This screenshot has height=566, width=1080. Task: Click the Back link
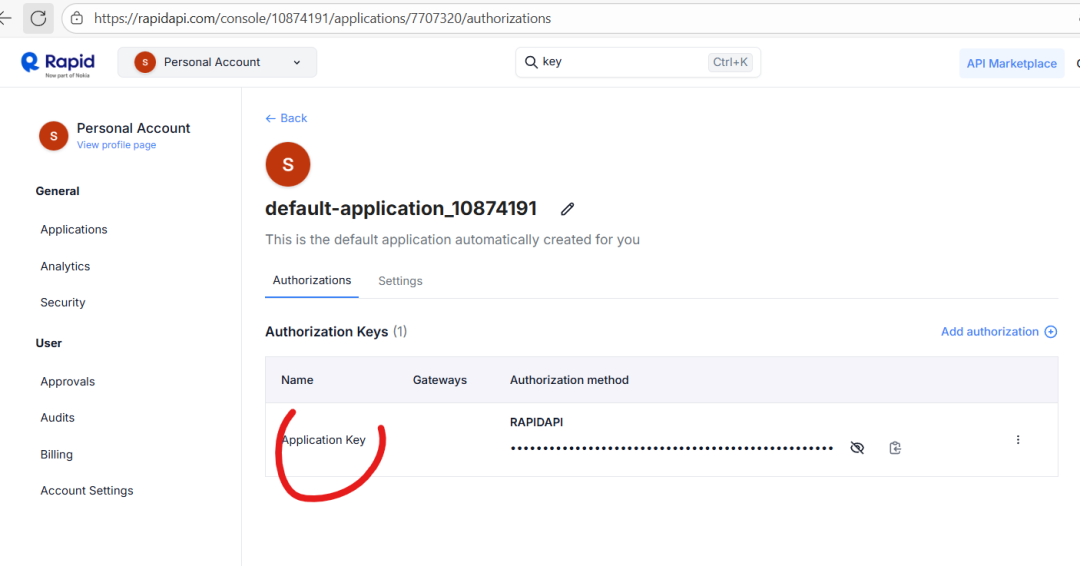(x=287, y=118)
